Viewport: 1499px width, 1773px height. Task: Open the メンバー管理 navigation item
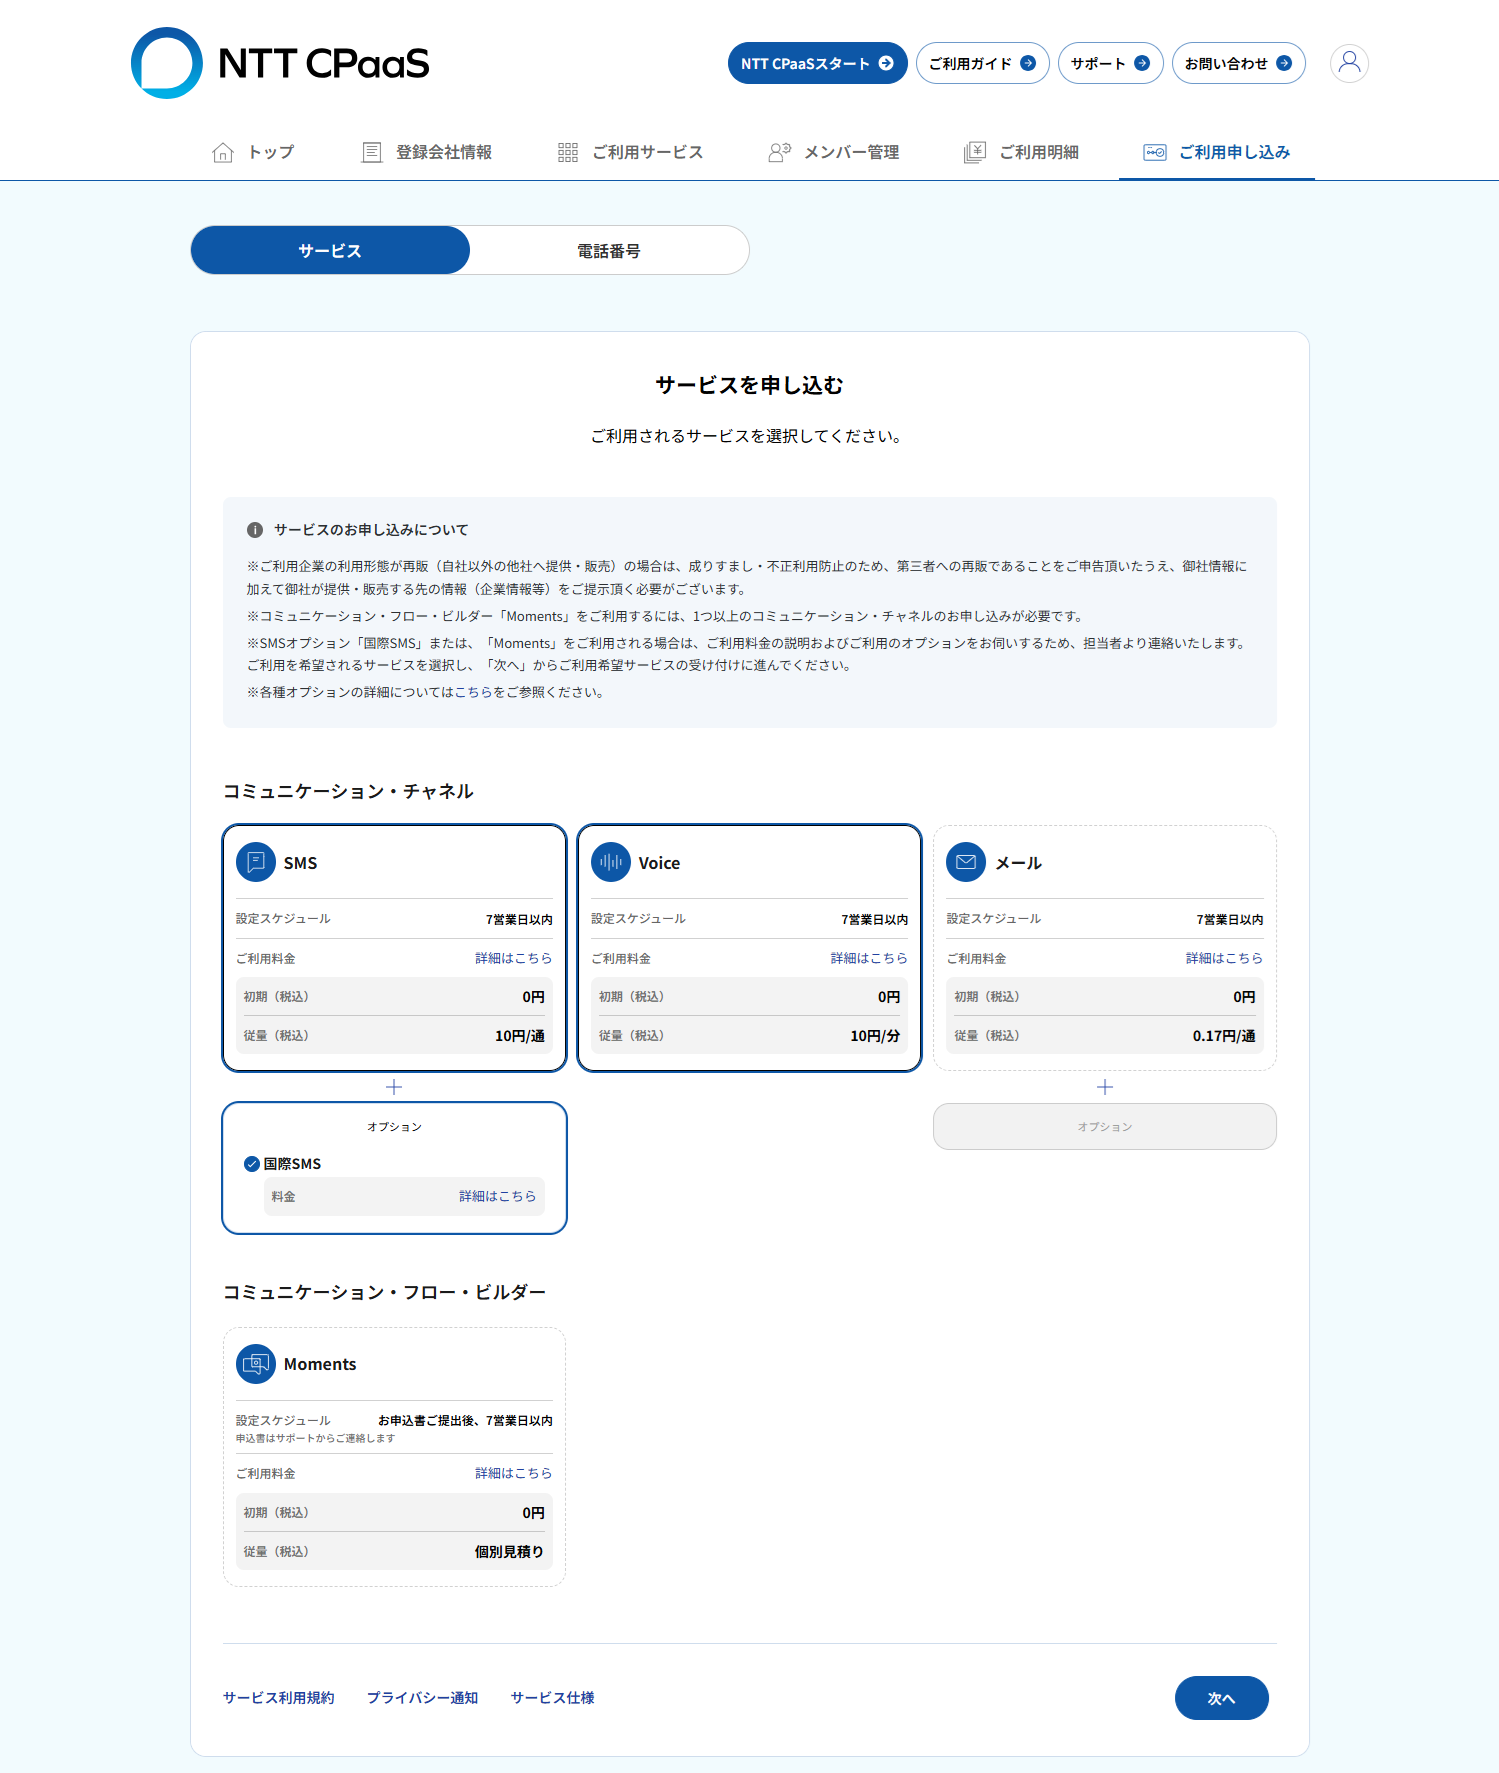(834, 152)
